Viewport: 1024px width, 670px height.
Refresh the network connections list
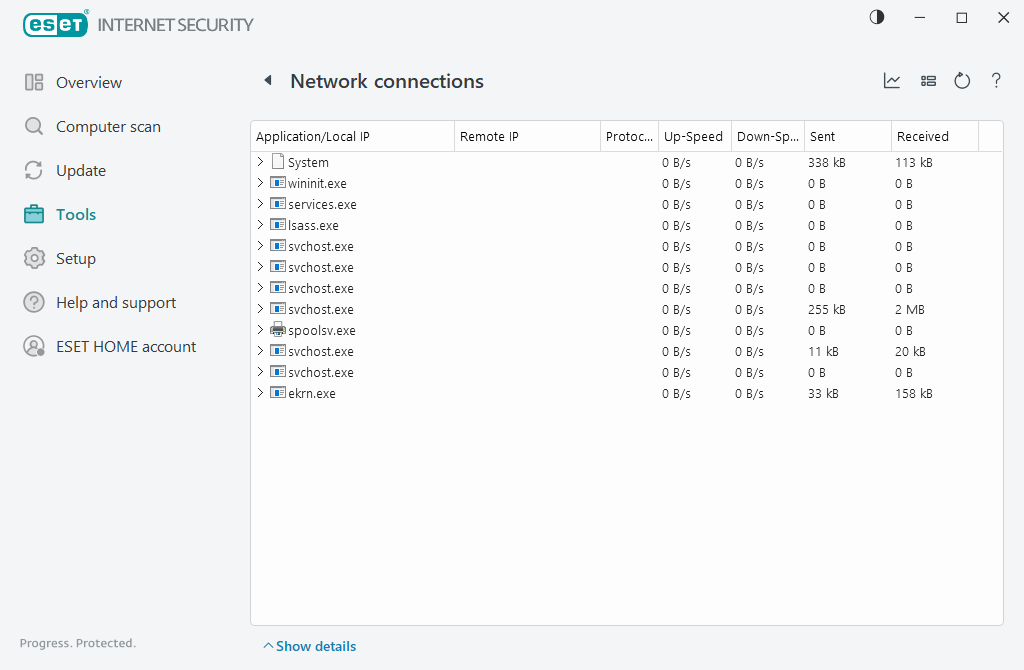point(962,81)
